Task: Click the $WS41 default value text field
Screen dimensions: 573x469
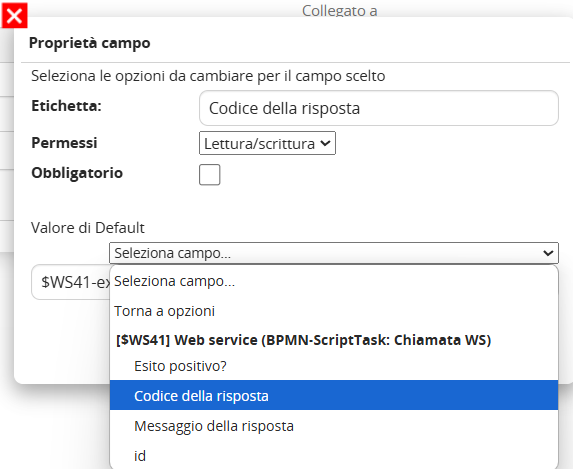Action: click(x=71, y=282)
